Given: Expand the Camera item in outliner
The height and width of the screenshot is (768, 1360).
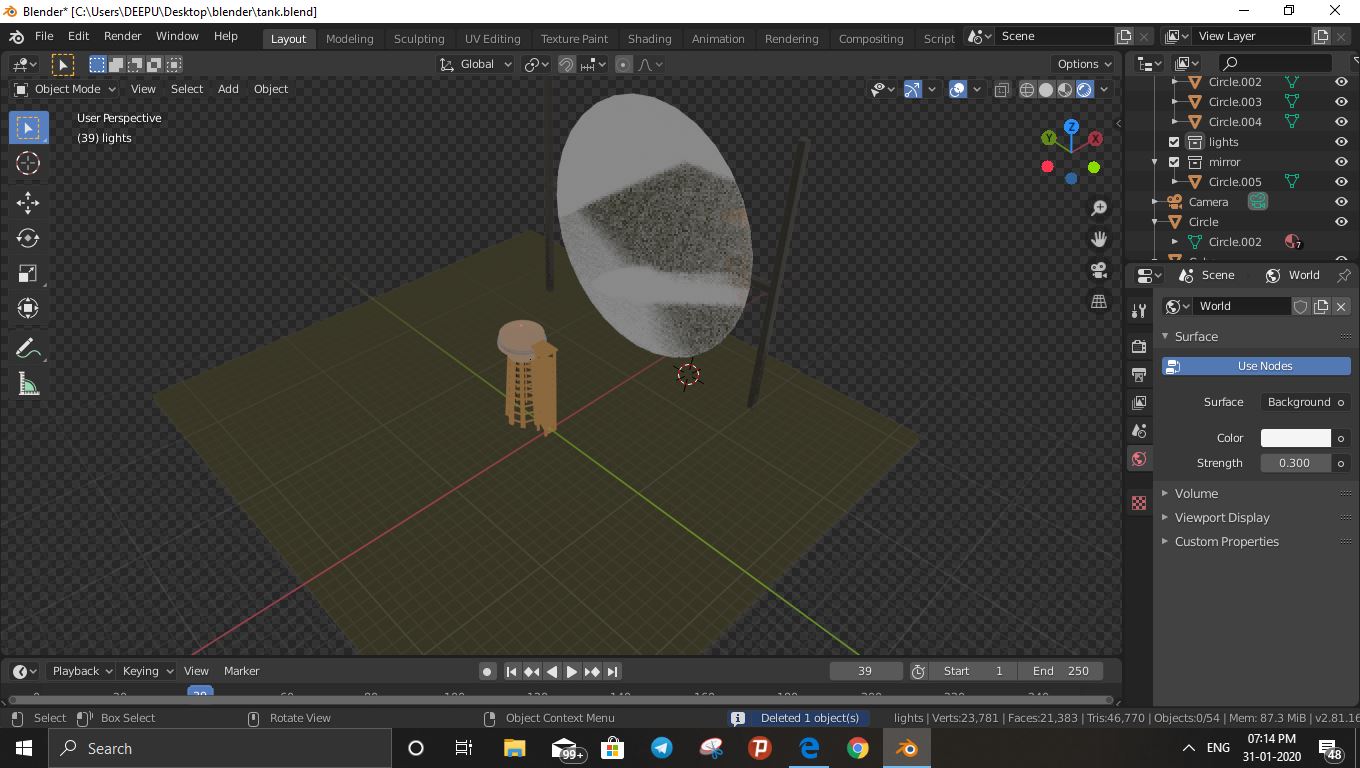Looking at the screenshot, I should (1155, 202).
